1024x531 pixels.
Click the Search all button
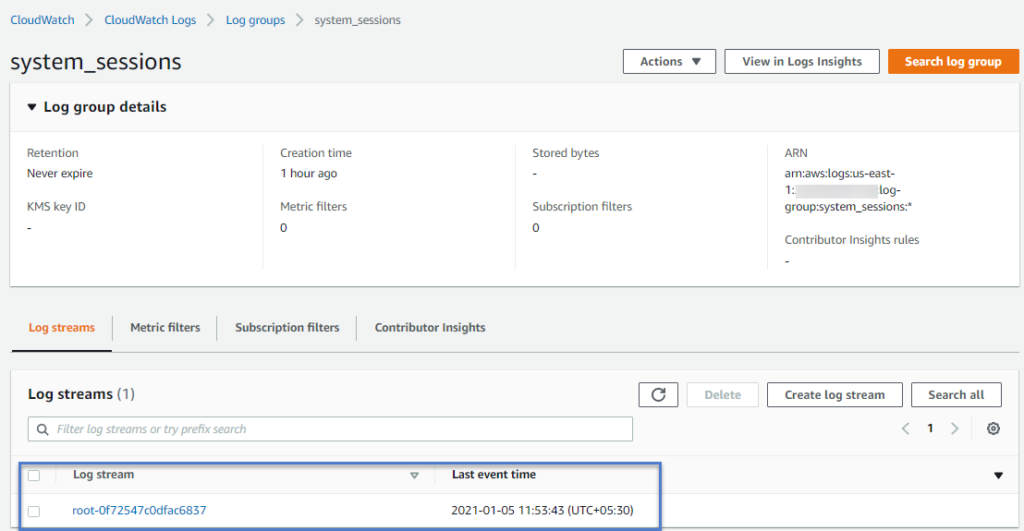pyautogui.click(x=956, y=394)
